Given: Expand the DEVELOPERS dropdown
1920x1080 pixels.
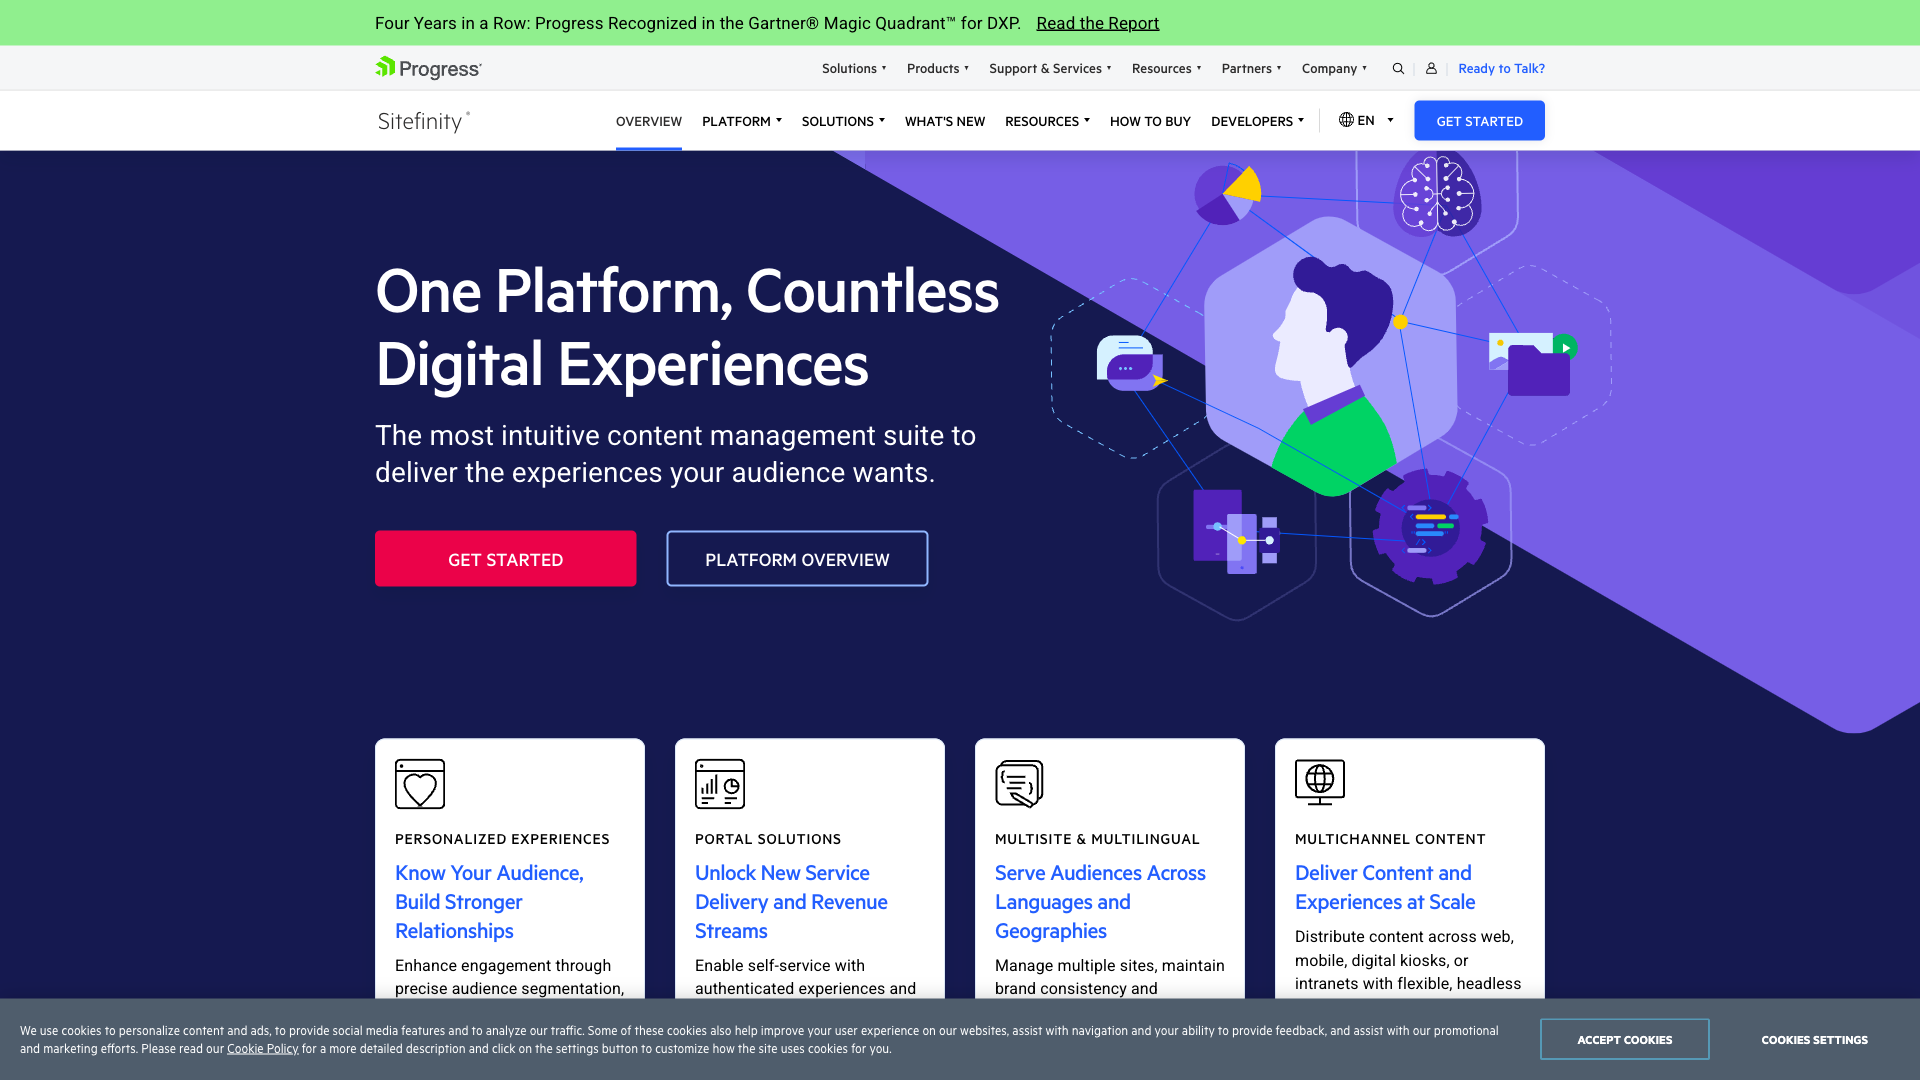Looking at the screenshot, I should point(1257,121).
